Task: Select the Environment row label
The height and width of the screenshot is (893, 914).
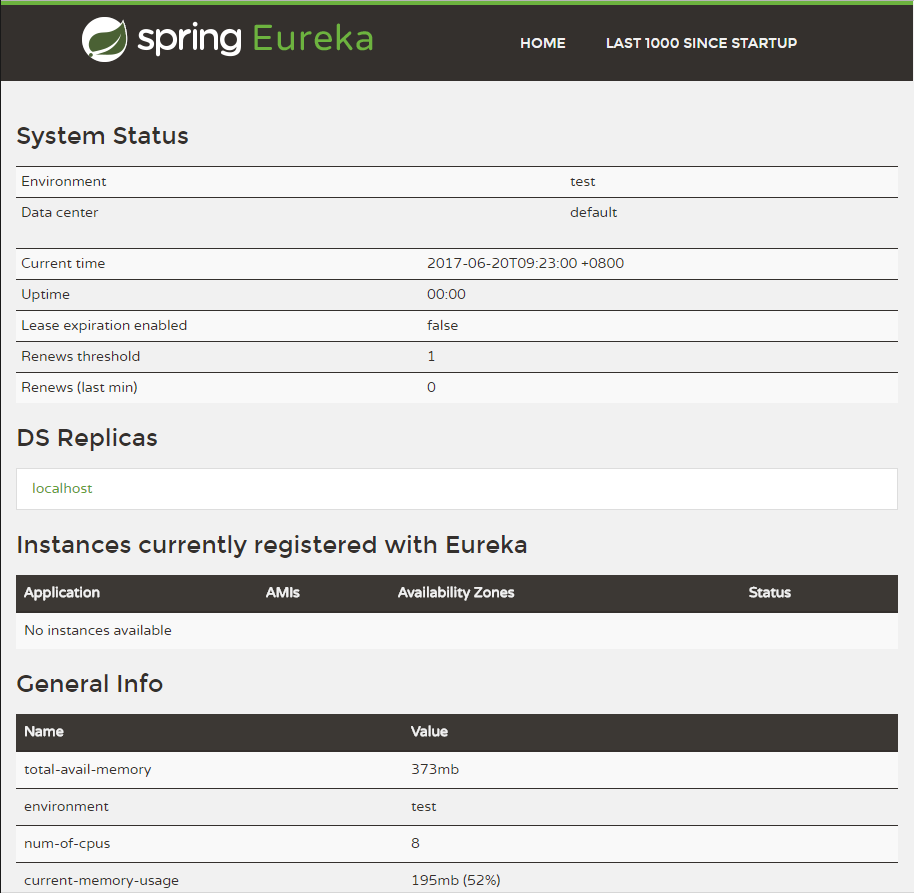Action: click(64, 181)
